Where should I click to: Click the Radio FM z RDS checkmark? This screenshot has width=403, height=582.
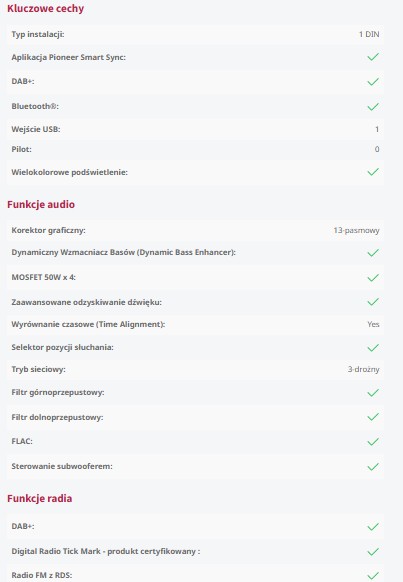373,576
